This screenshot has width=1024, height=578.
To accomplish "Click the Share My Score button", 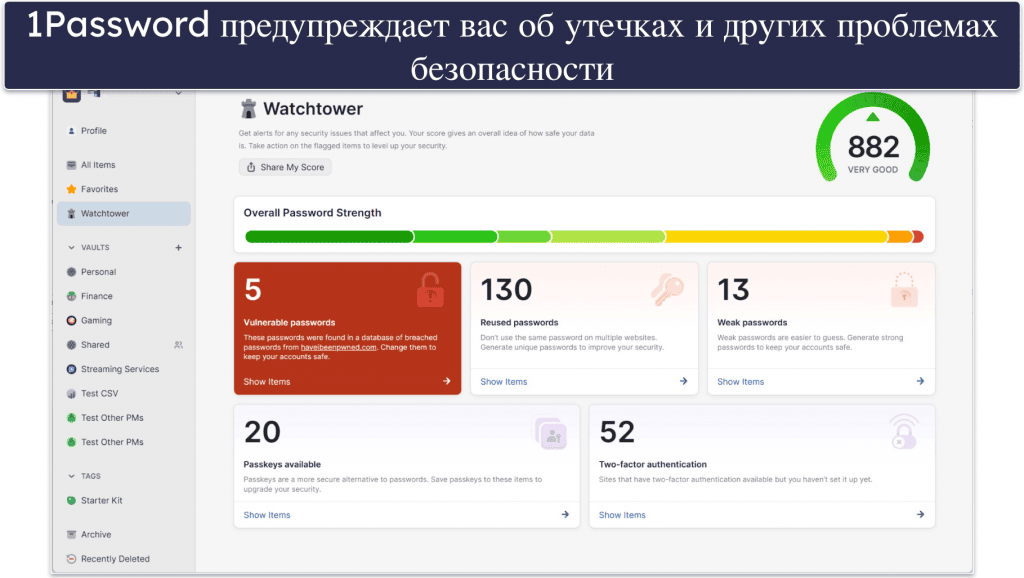I will click(285, 167).
